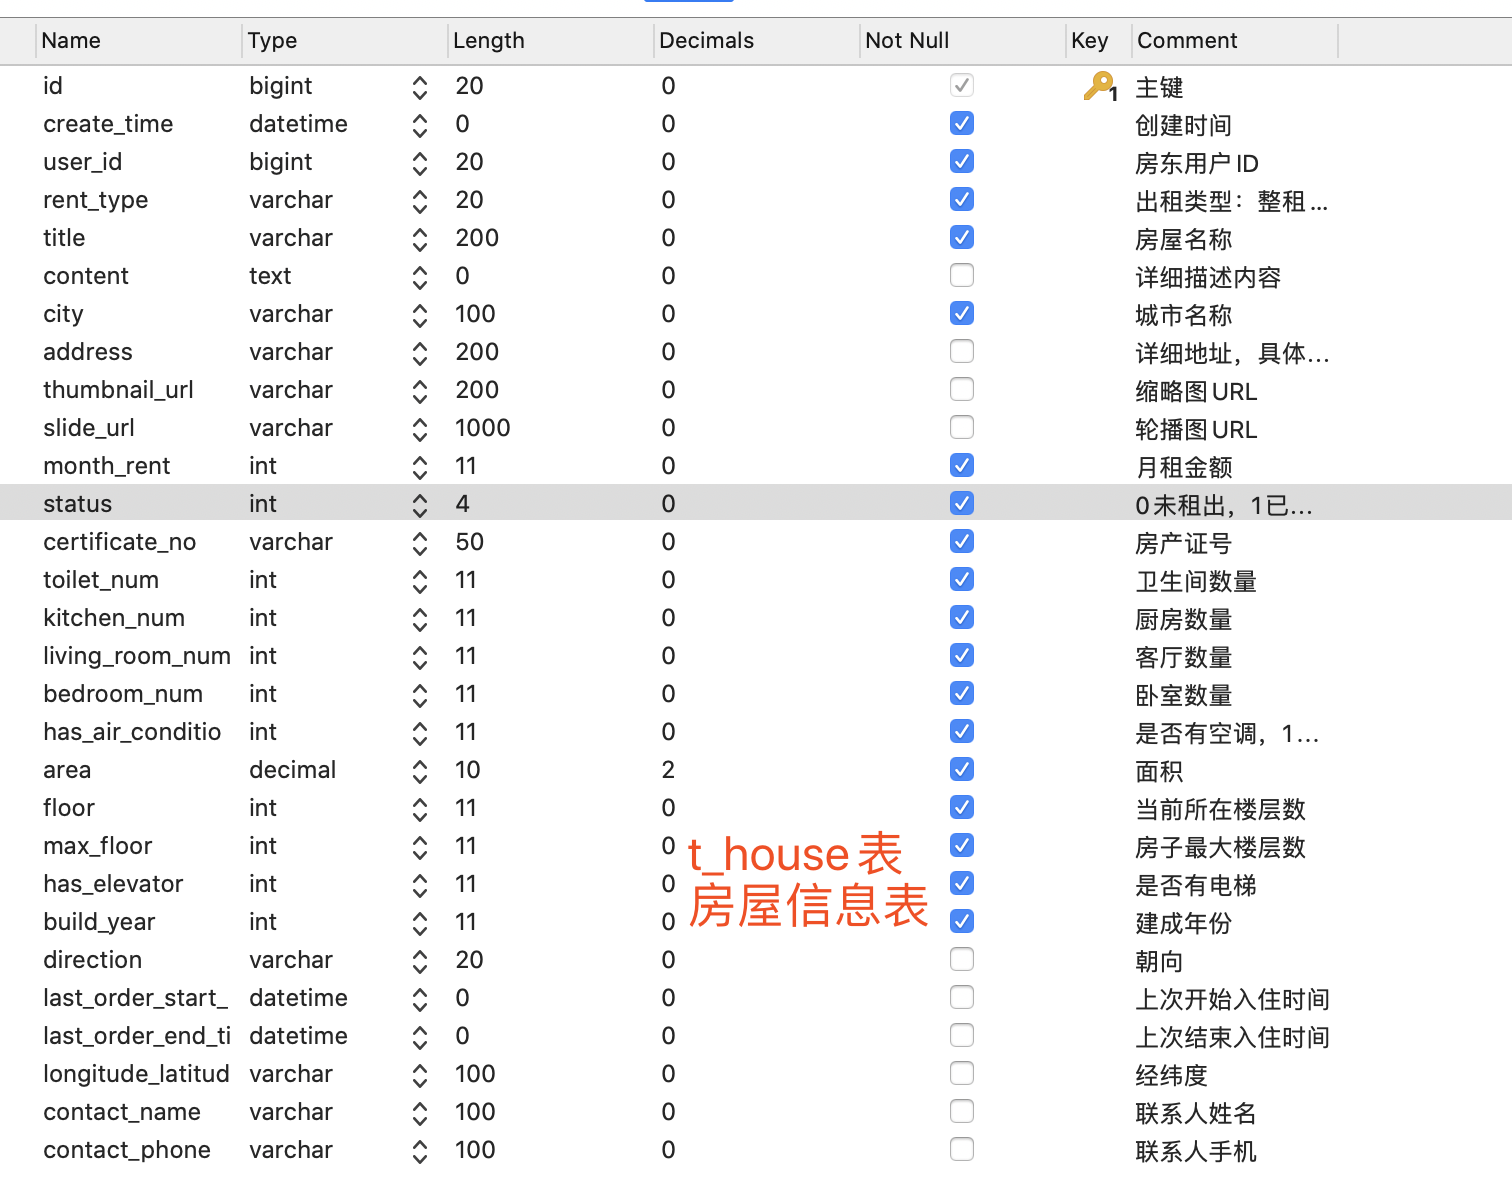This screenshot has height=1194, width=1512.
Task: Click the primary key icon in id row
Action: point(1099,87)
